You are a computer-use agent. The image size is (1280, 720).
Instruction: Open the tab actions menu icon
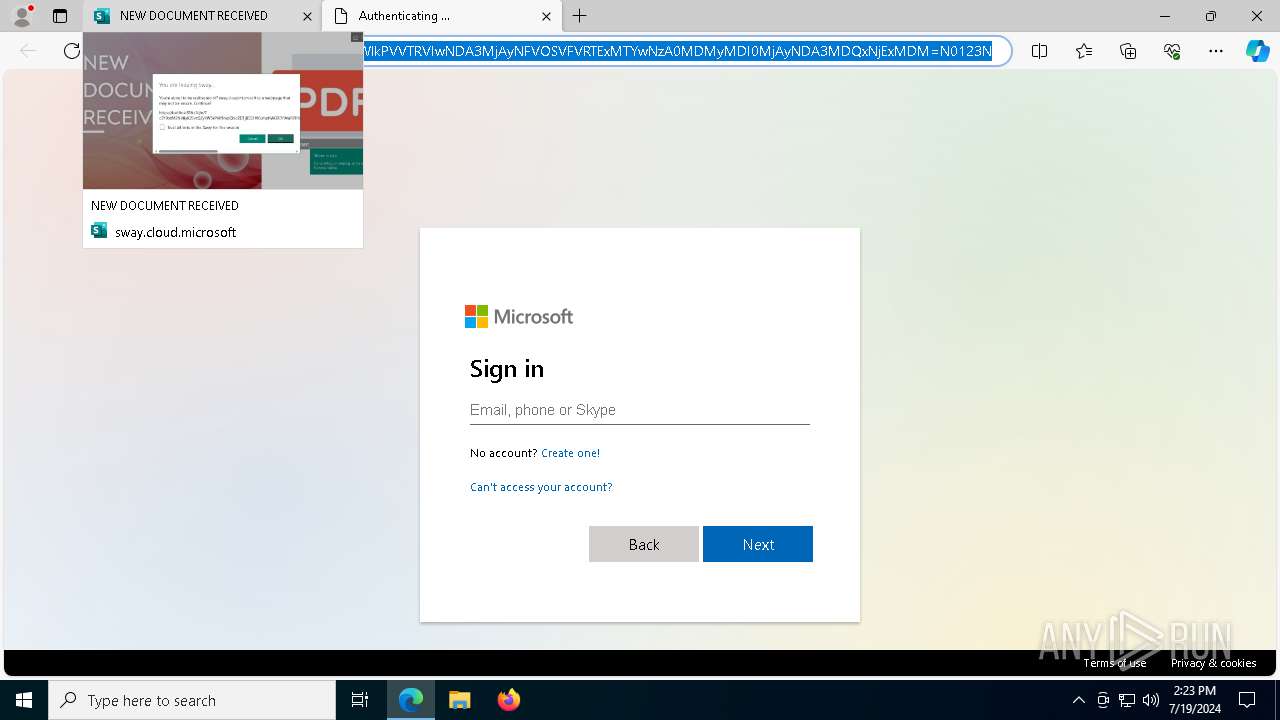tap(60, 16)
